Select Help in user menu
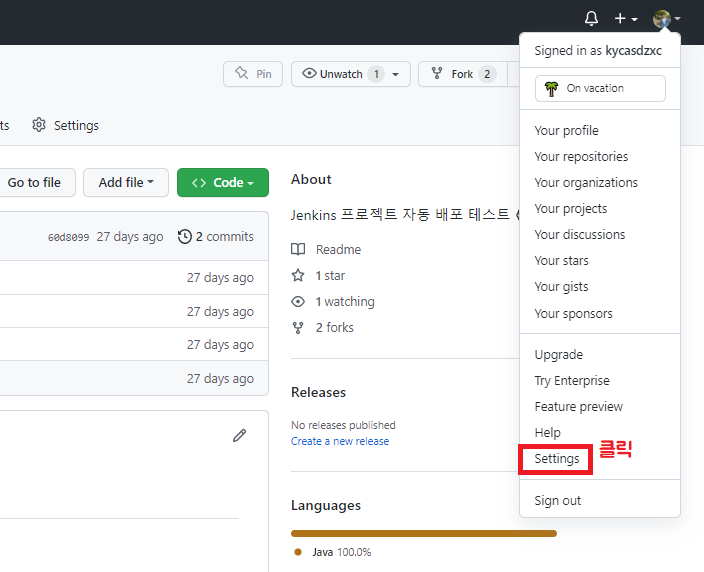Screen dimensions: 704x572 click(547, 433)
